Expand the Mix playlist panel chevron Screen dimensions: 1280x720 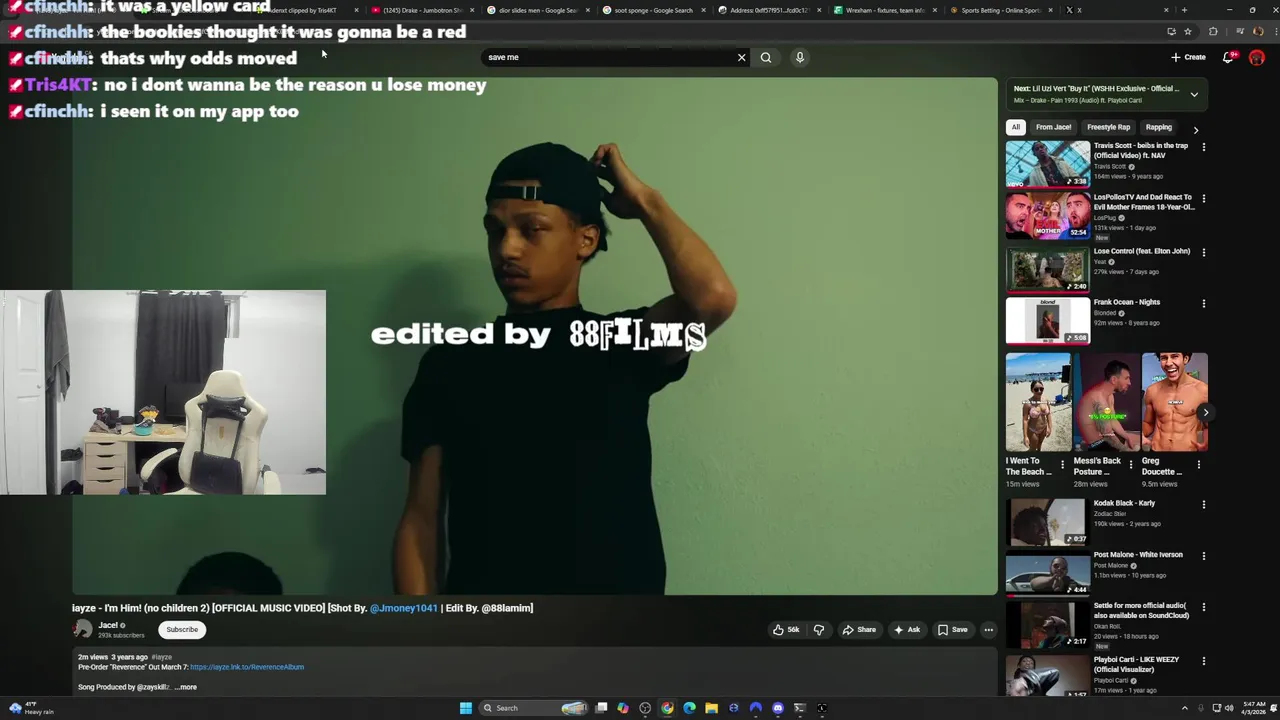coord(1194,94)
